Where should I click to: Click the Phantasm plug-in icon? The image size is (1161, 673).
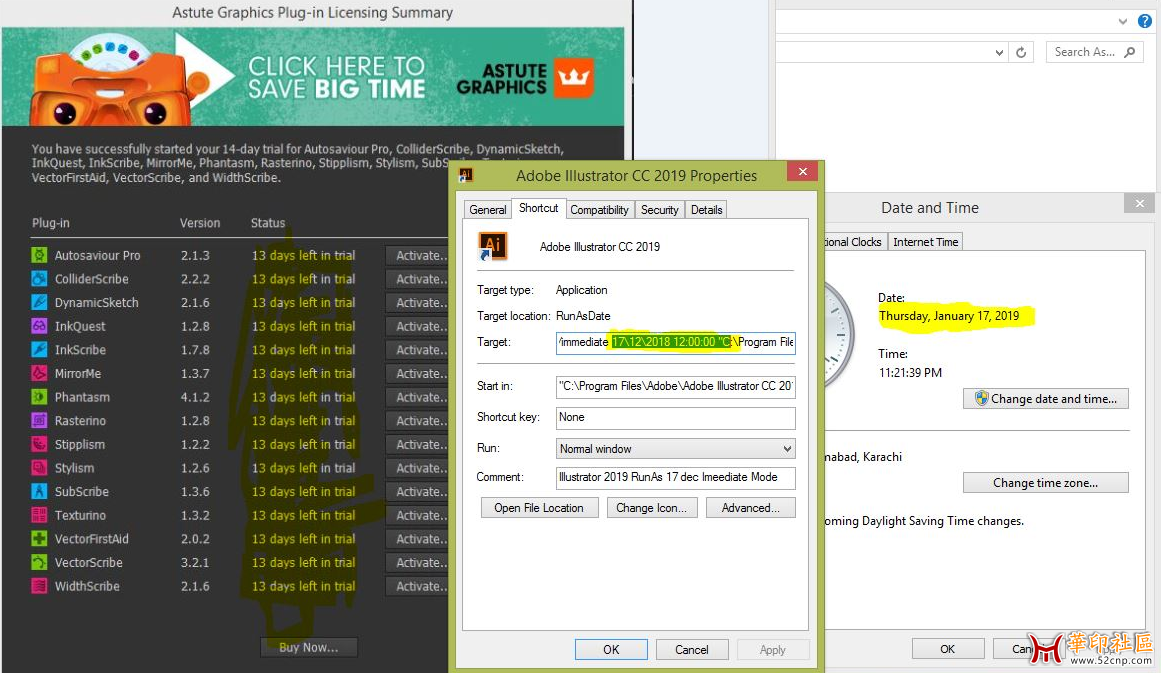[x=39, y=398]
